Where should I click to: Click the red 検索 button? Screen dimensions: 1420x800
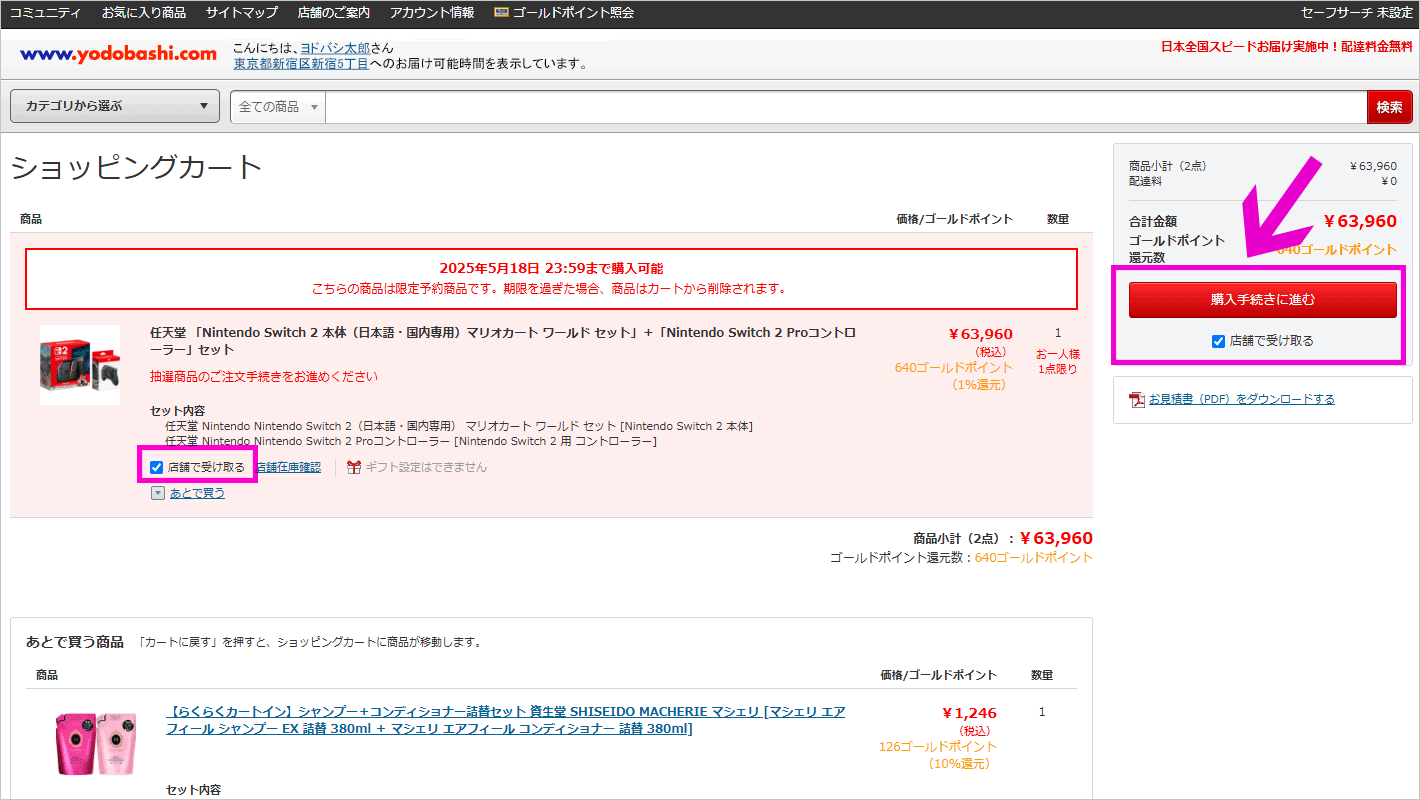click(x=1390, y=107)
